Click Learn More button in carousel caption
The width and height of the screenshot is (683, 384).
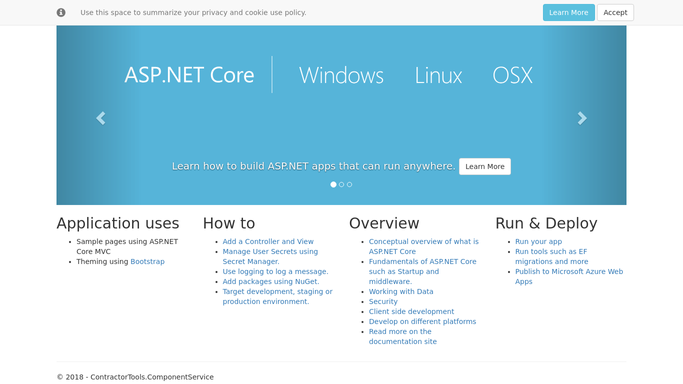coord(485,166)
